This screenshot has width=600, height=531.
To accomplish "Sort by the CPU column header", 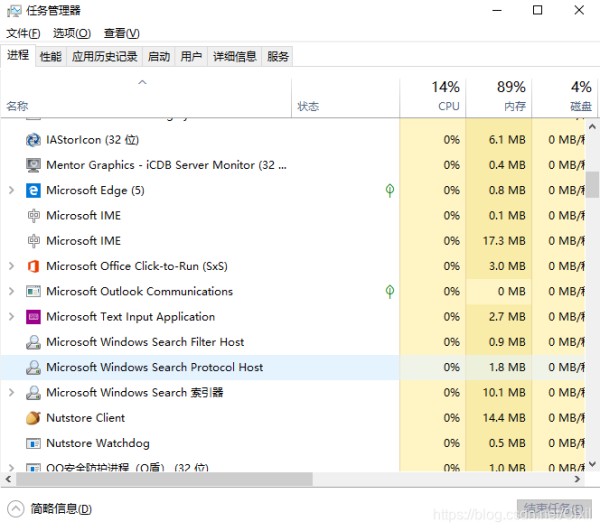I will tap(433, 98).
